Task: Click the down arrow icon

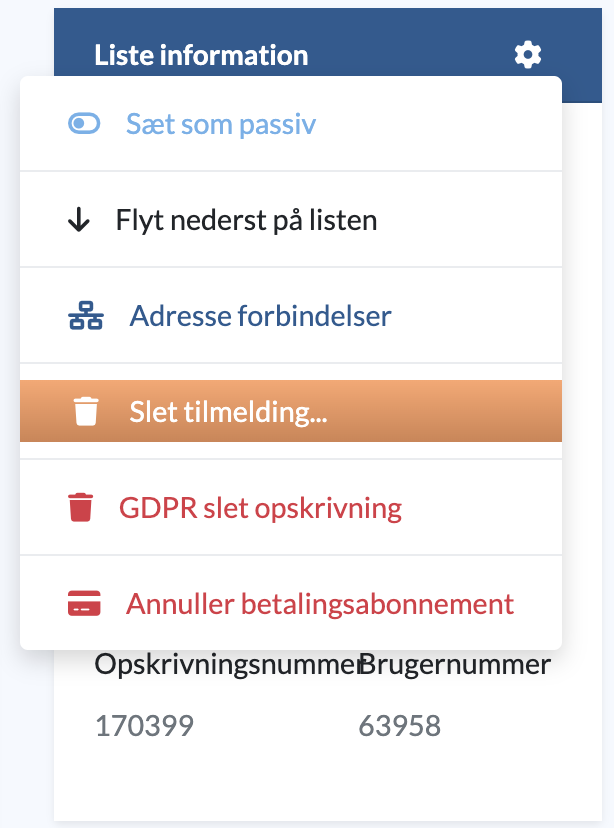Action: 79,220
